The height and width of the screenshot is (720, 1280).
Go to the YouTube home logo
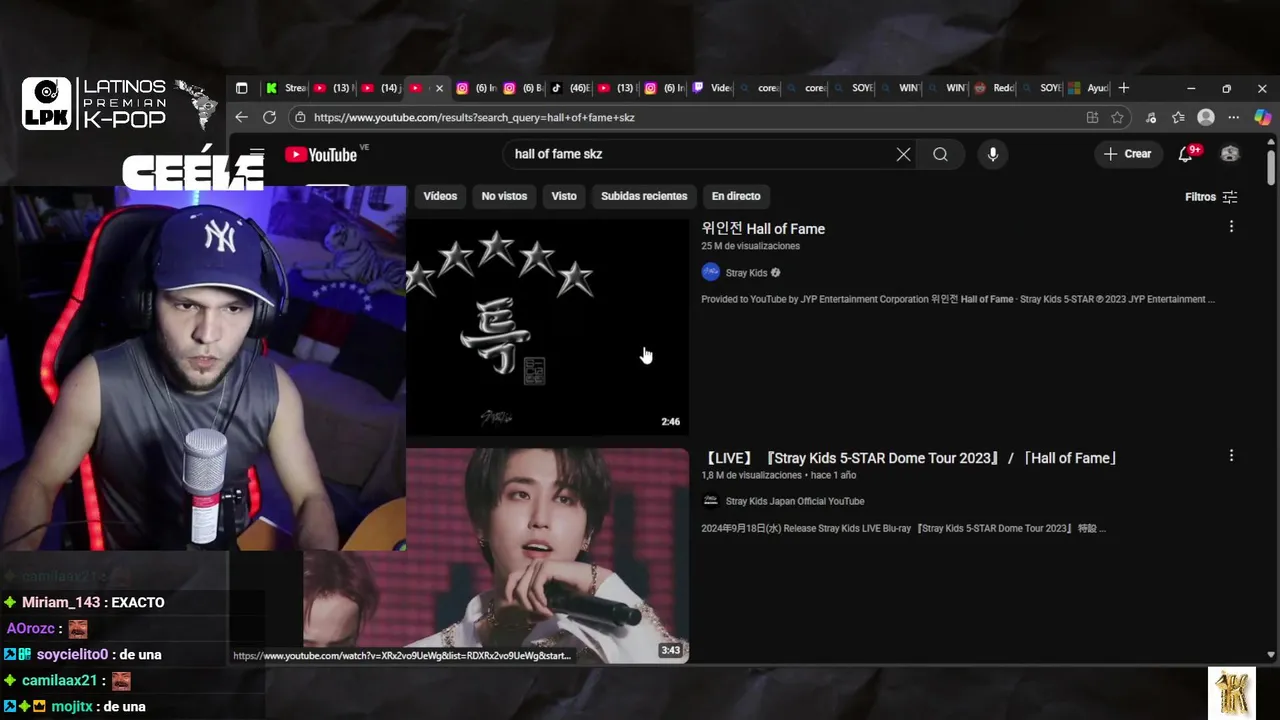tap(321, 154)
